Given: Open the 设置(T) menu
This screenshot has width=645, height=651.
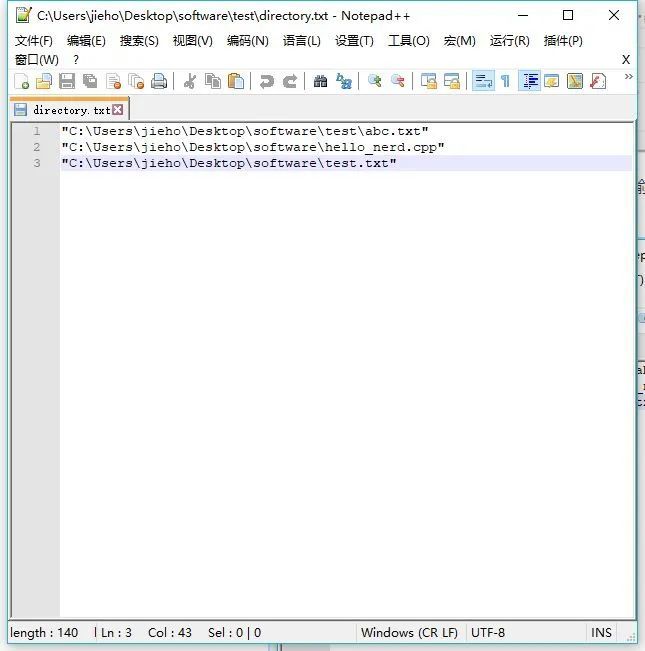Looking at the screenshot, I should pos(354,41).
